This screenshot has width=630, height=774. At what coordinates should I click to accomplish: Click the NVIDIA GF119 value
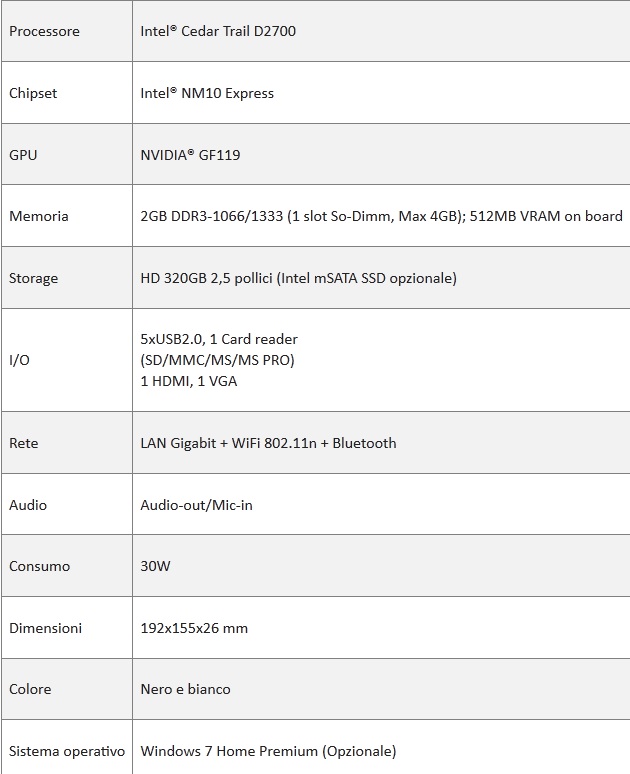[190, 155]
